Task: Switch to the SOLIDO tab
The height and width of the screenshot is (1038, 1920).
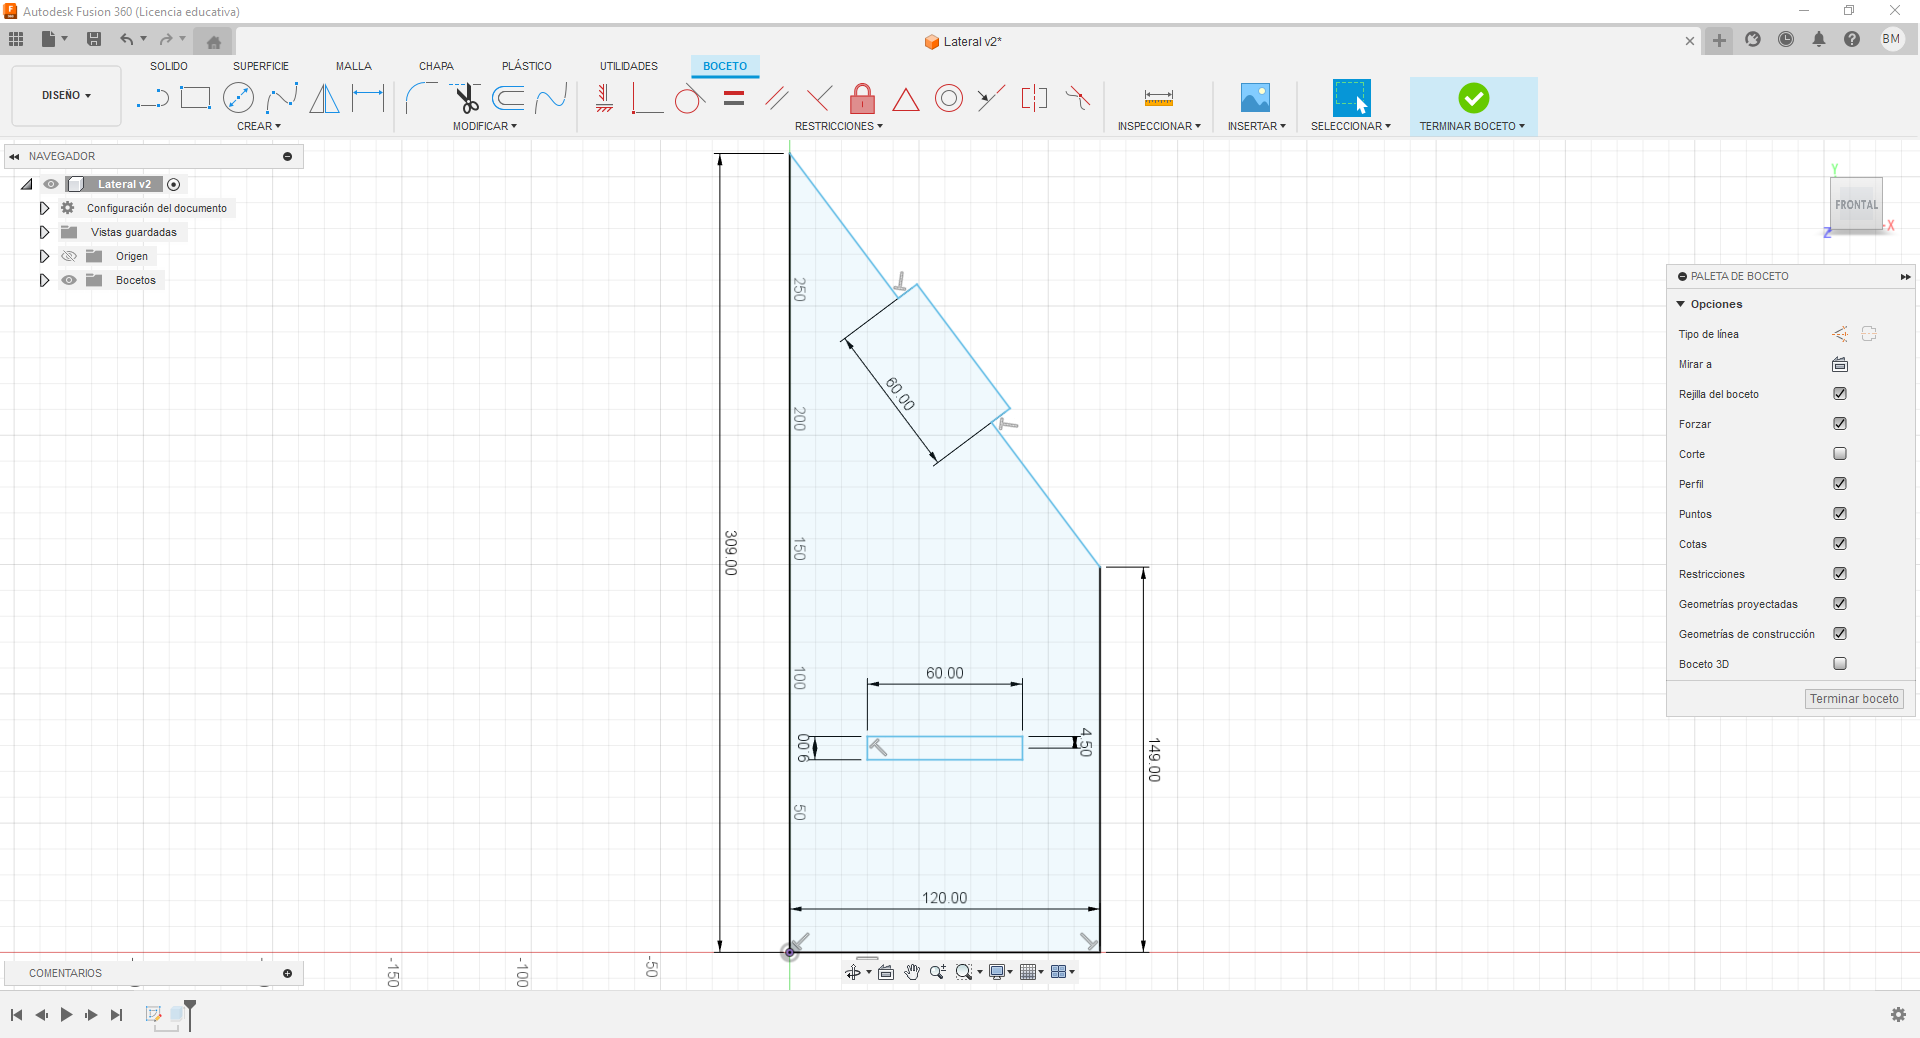Action: tap(169, 66)
